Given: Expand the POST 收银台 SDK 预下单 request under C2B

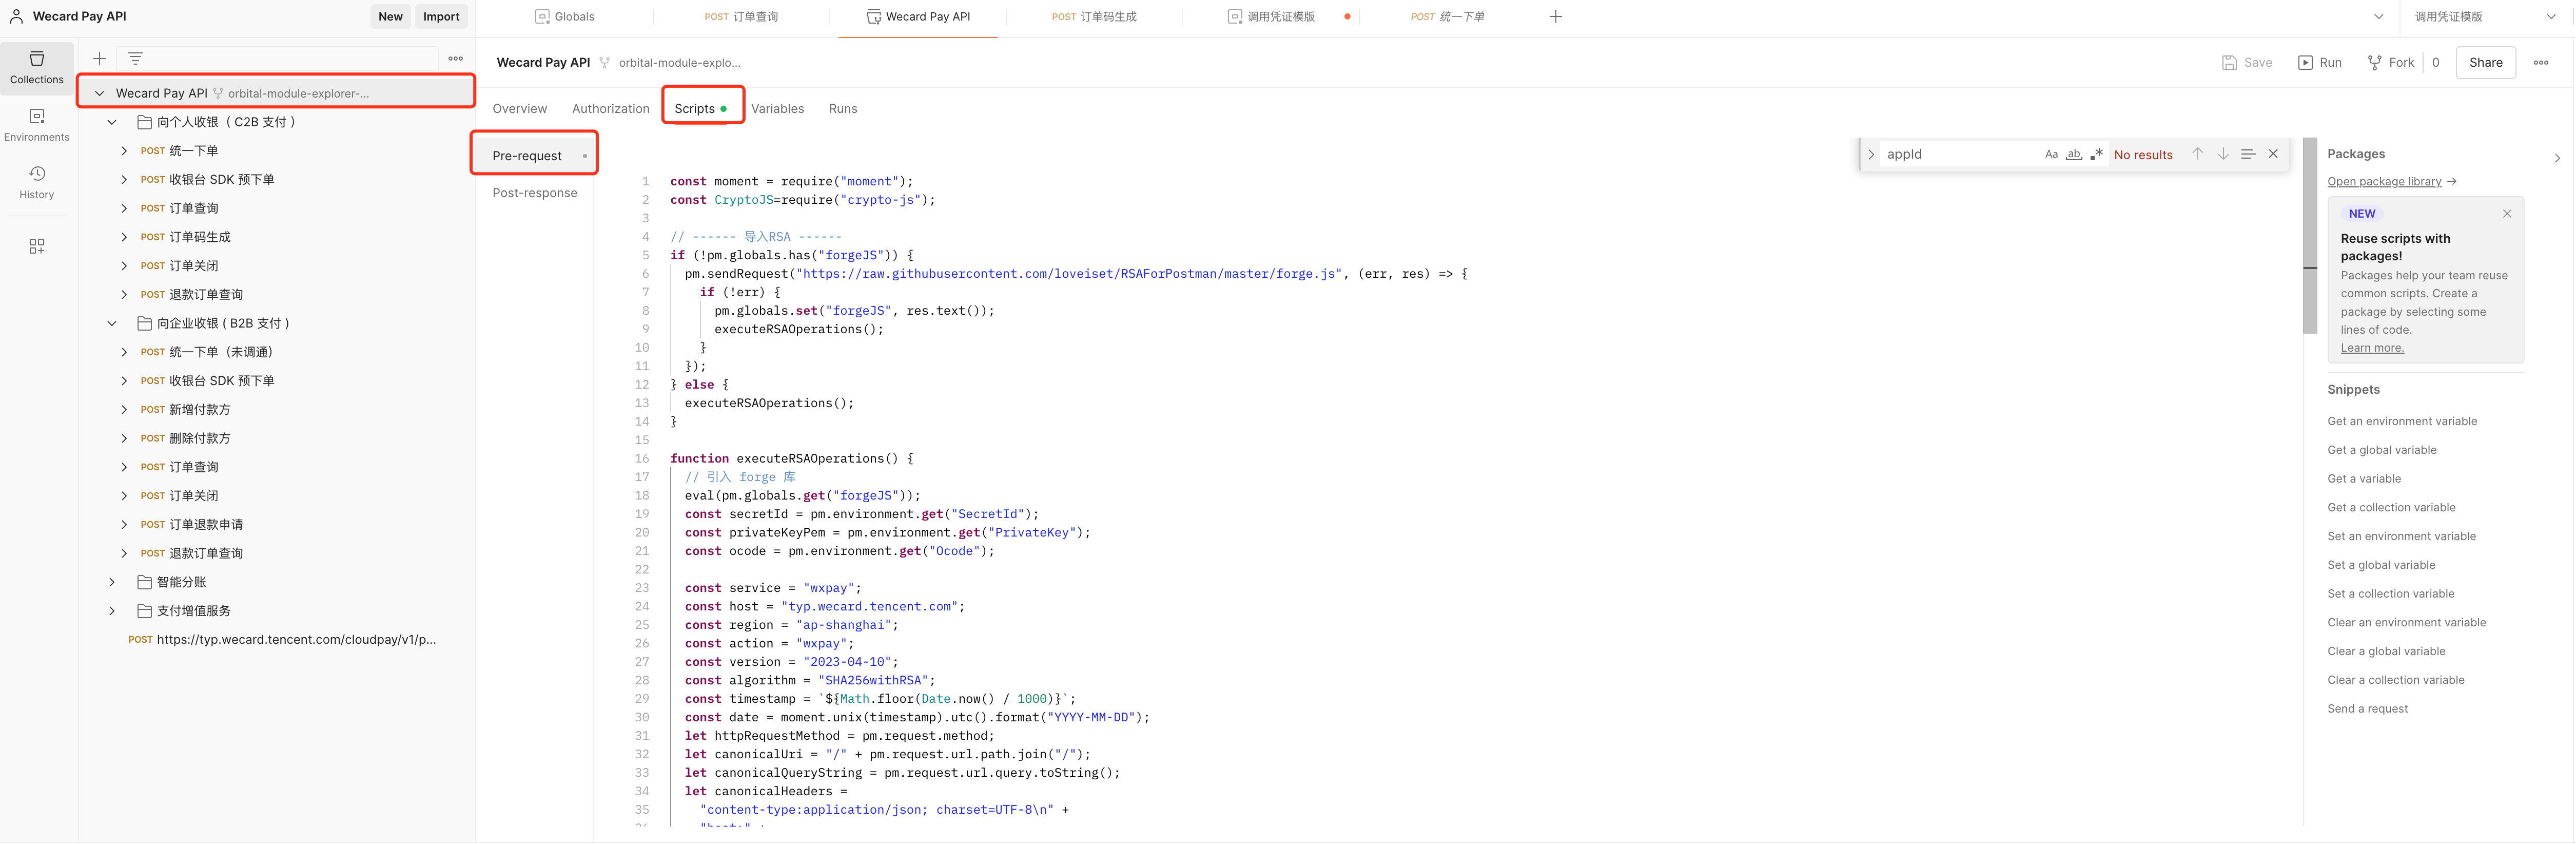Looking at the screenshot, I should (x=124, y=179).
